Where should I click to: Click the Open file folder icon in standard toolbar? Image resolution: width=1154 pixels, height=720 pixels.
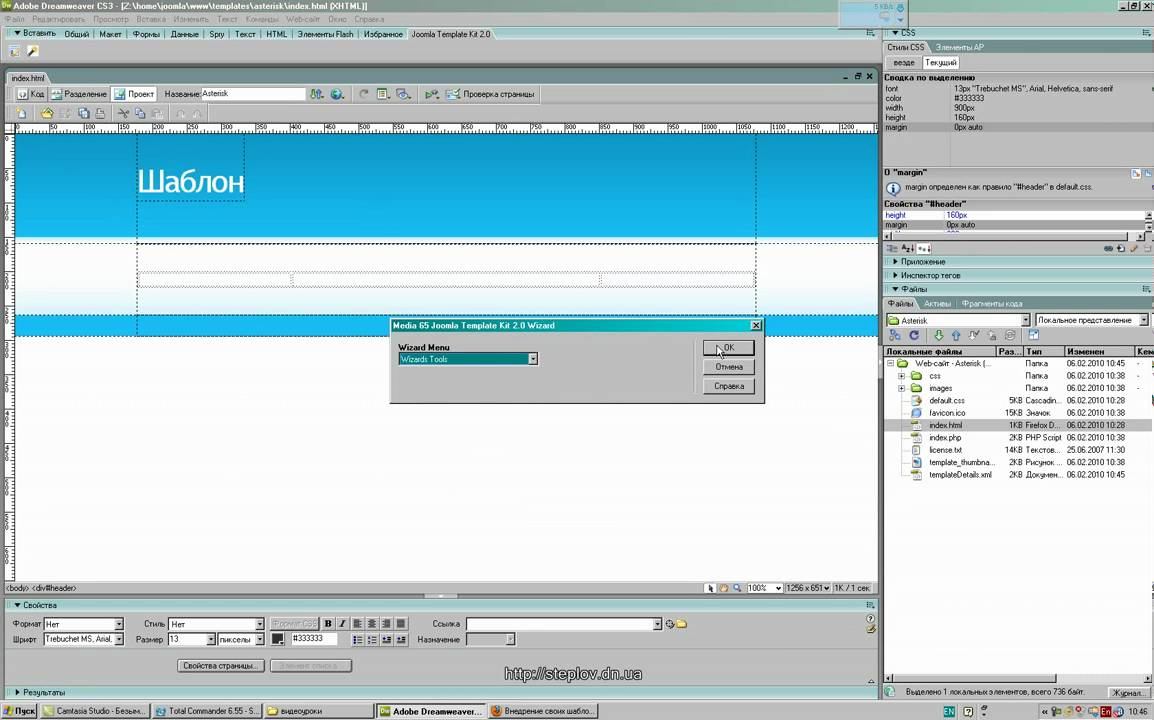coord(47,113)
